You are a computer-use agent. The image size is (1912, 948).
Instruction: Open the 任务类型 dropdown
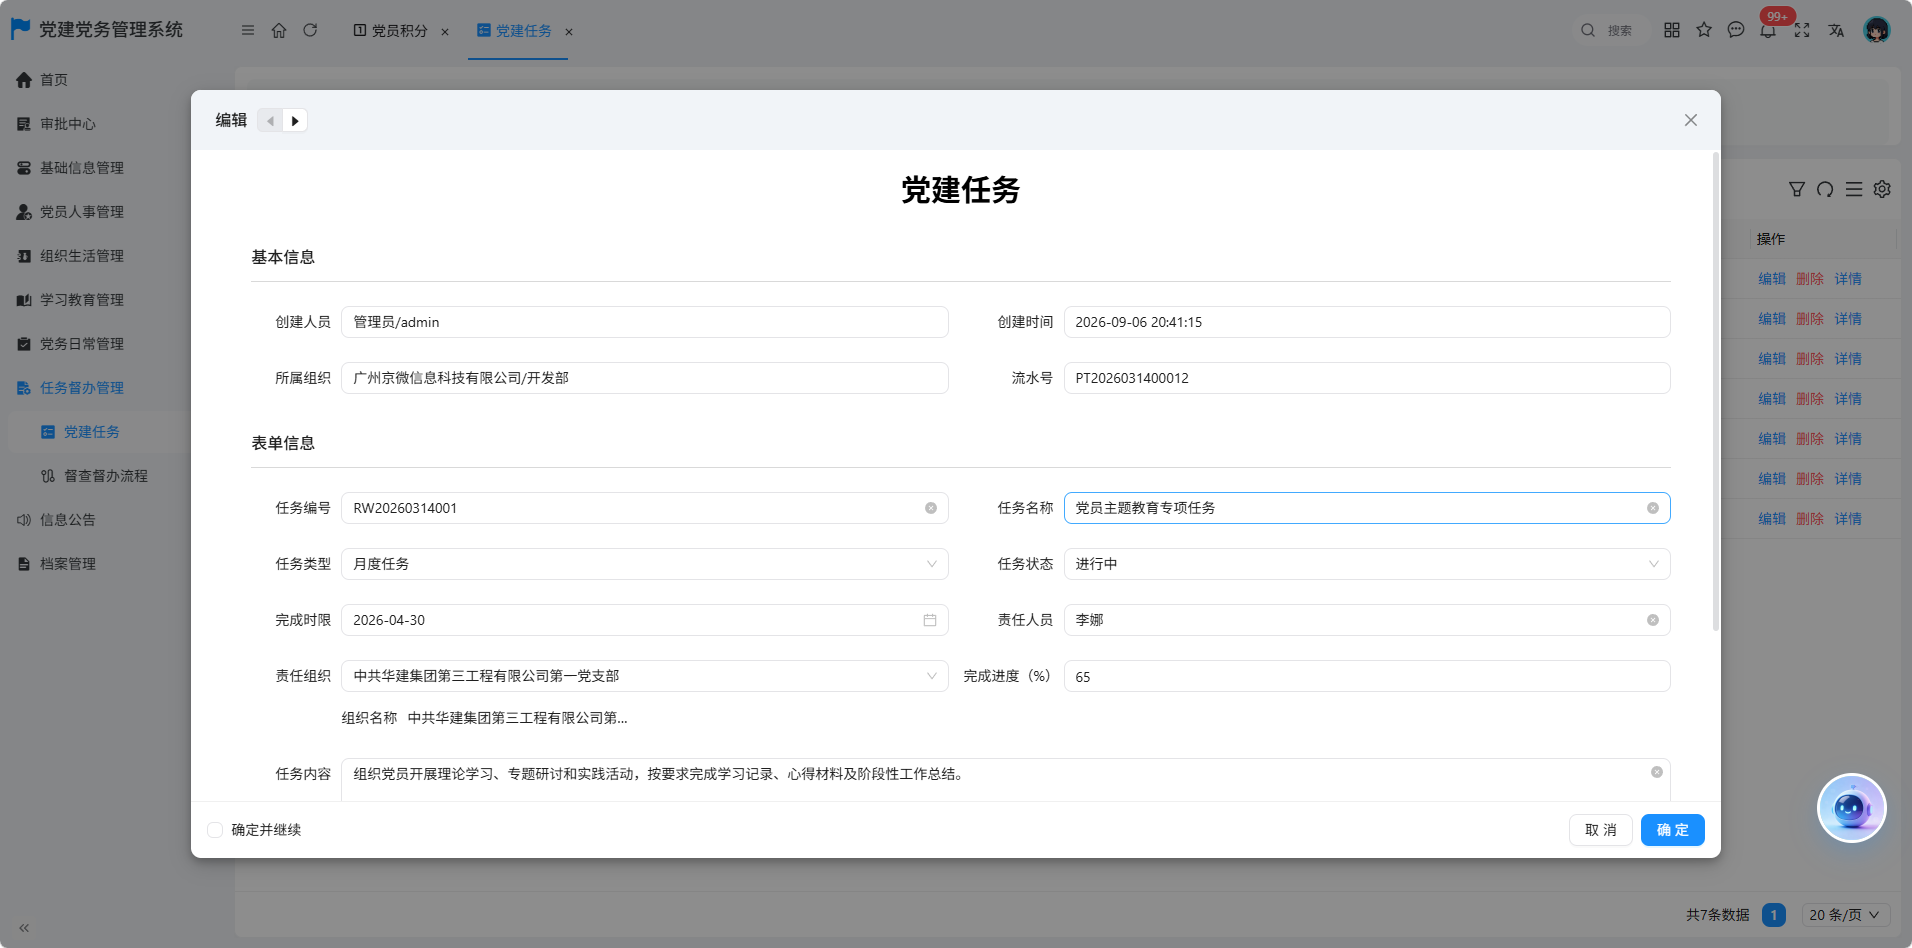(645, 564)
